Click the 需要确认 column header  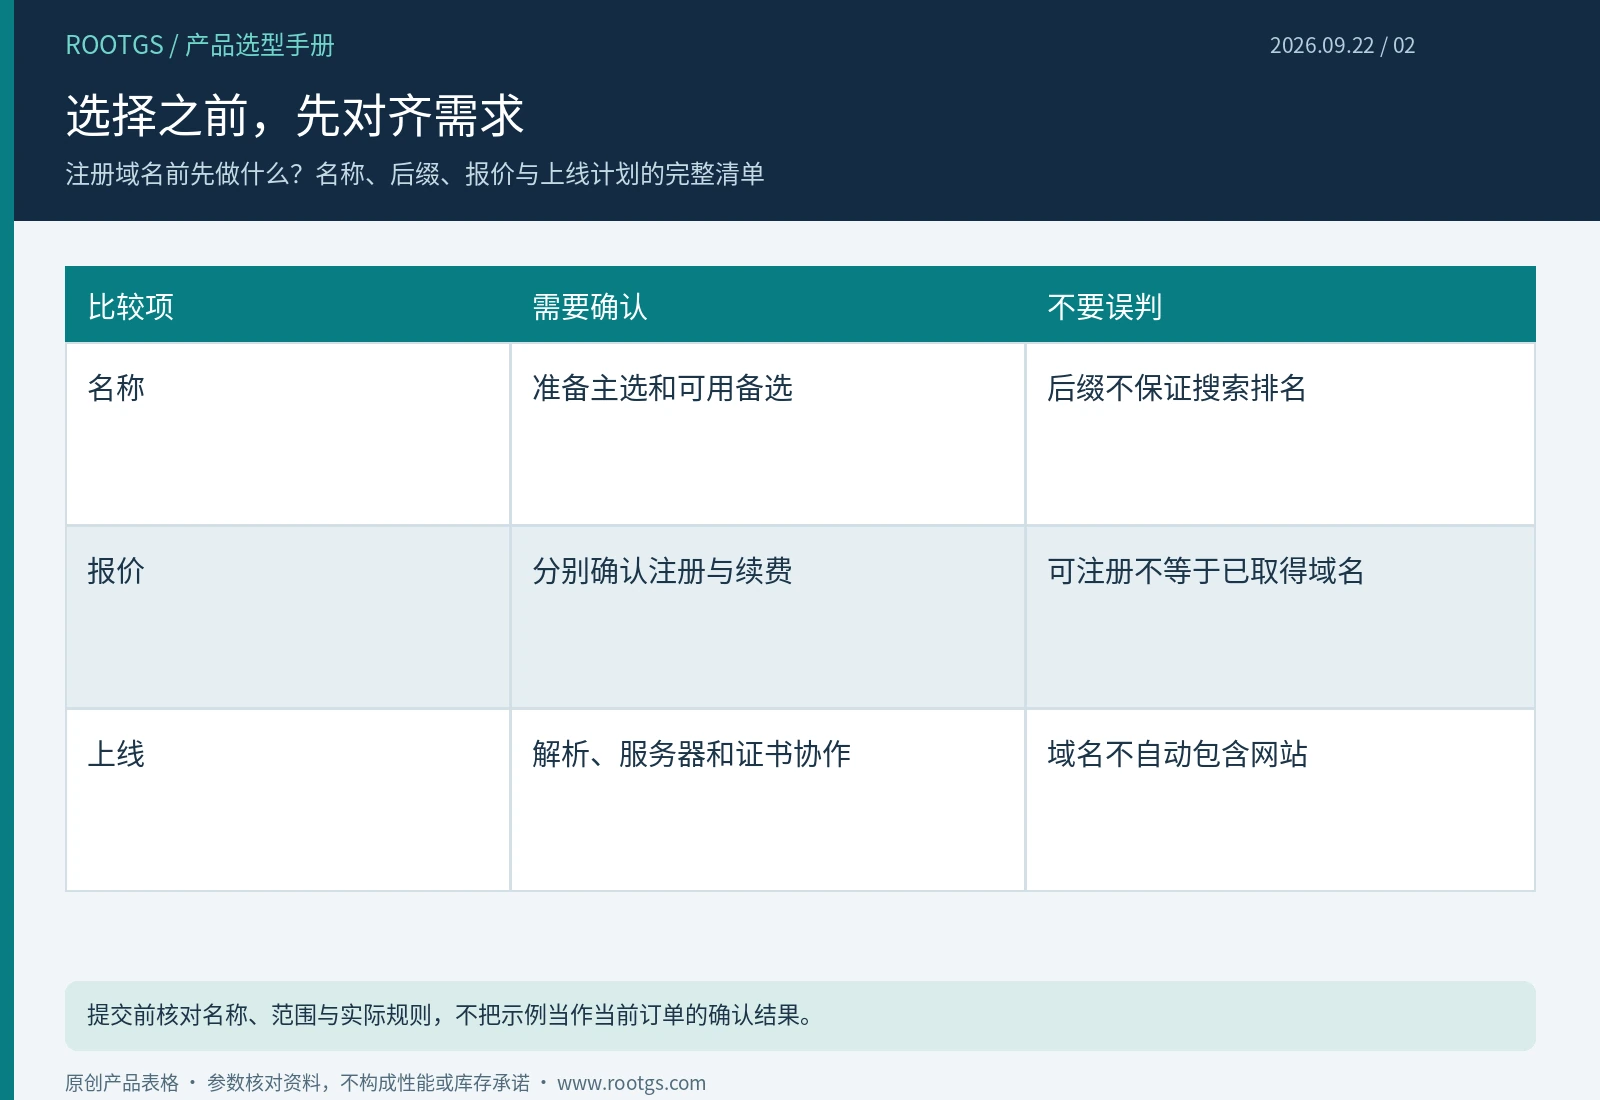[768, 305]
